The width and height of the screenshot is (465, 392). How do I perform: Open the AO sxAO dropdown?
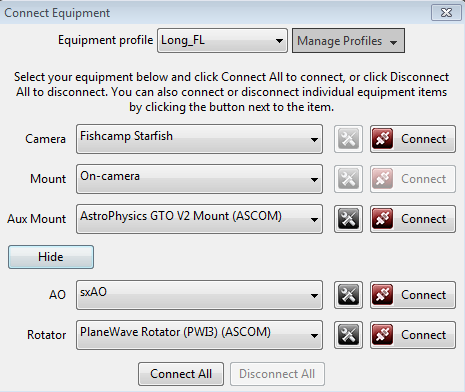(x=199, y=295)
